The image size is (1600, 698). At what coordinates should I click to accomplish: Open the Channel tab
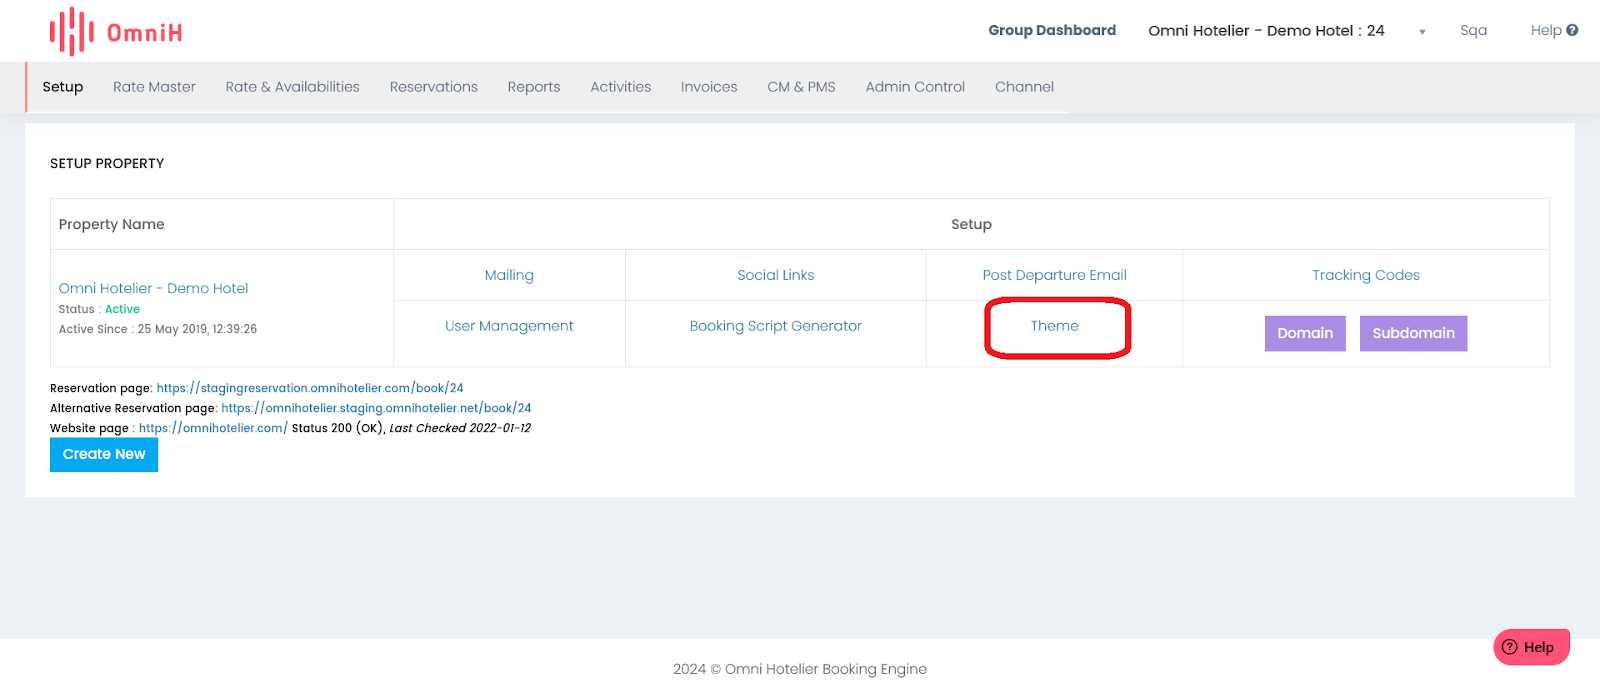point(1024,87)
